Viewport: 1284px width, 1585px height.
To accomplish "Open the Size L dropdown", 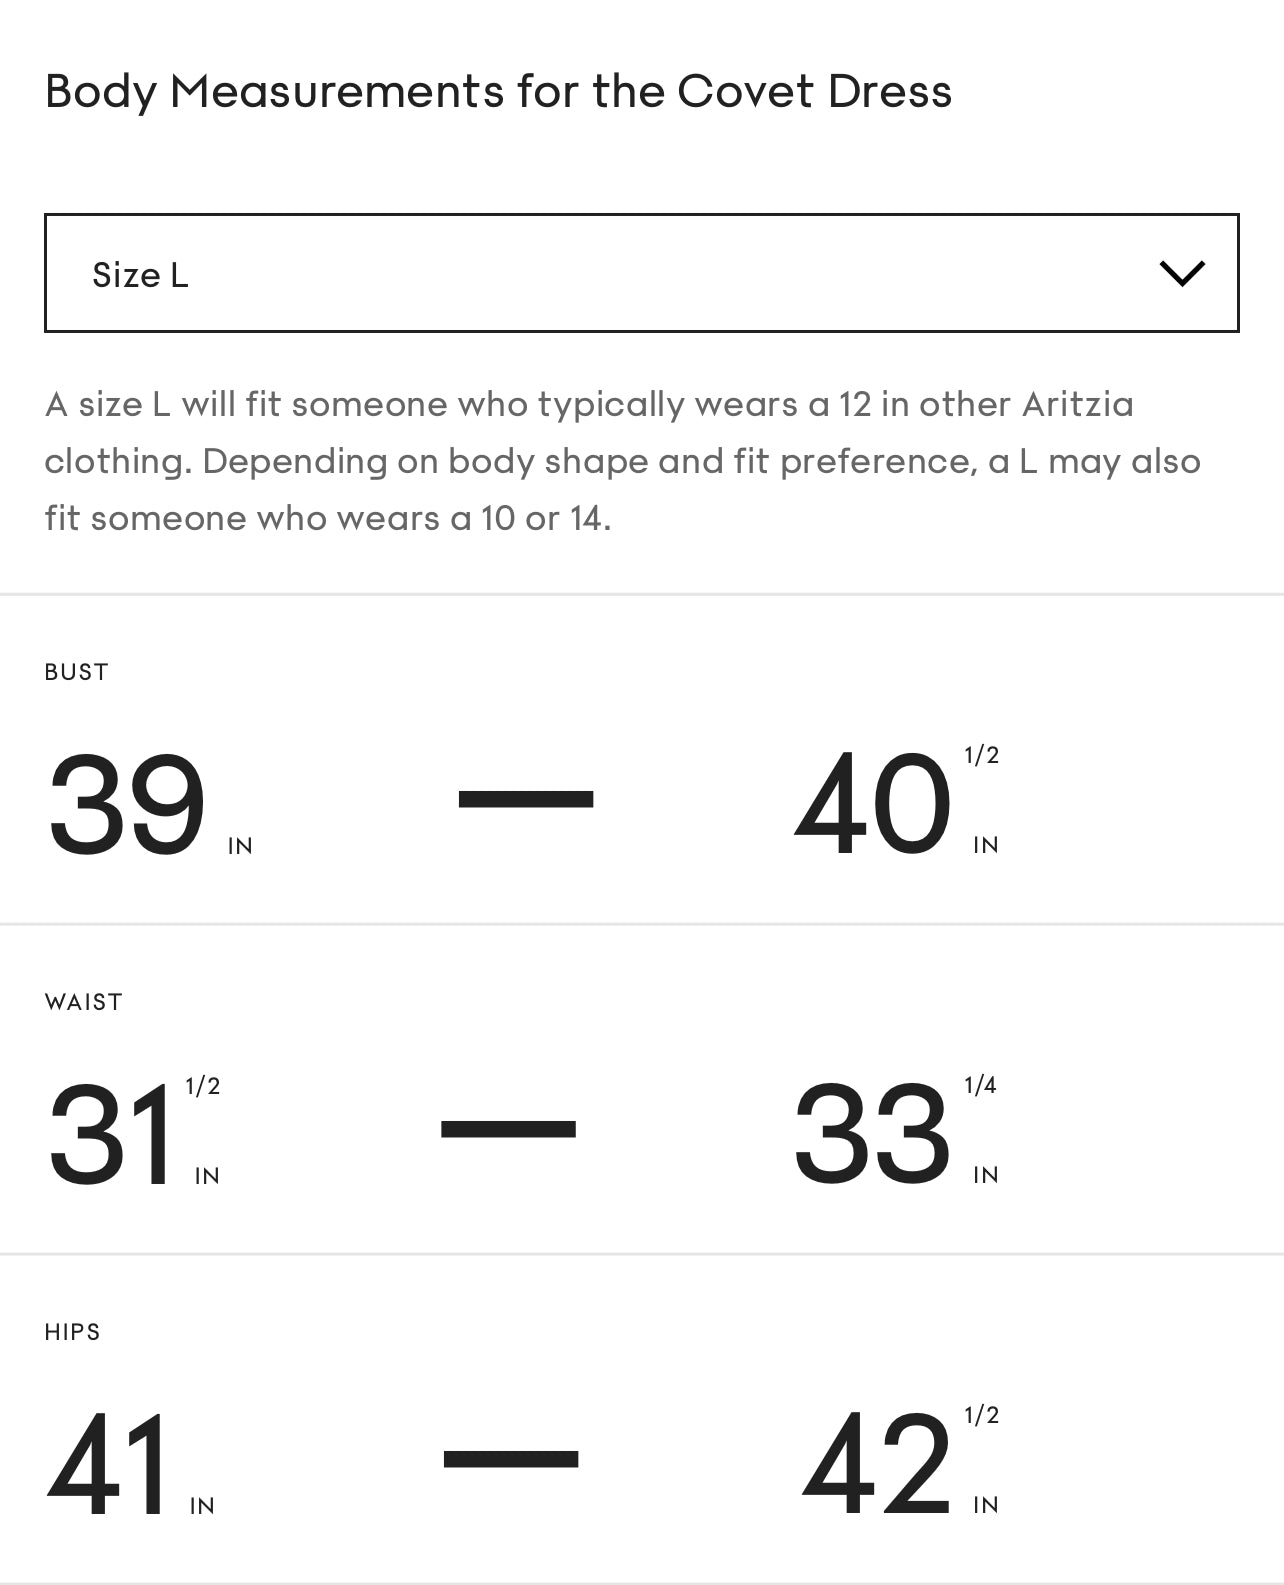I will [640, 273].
